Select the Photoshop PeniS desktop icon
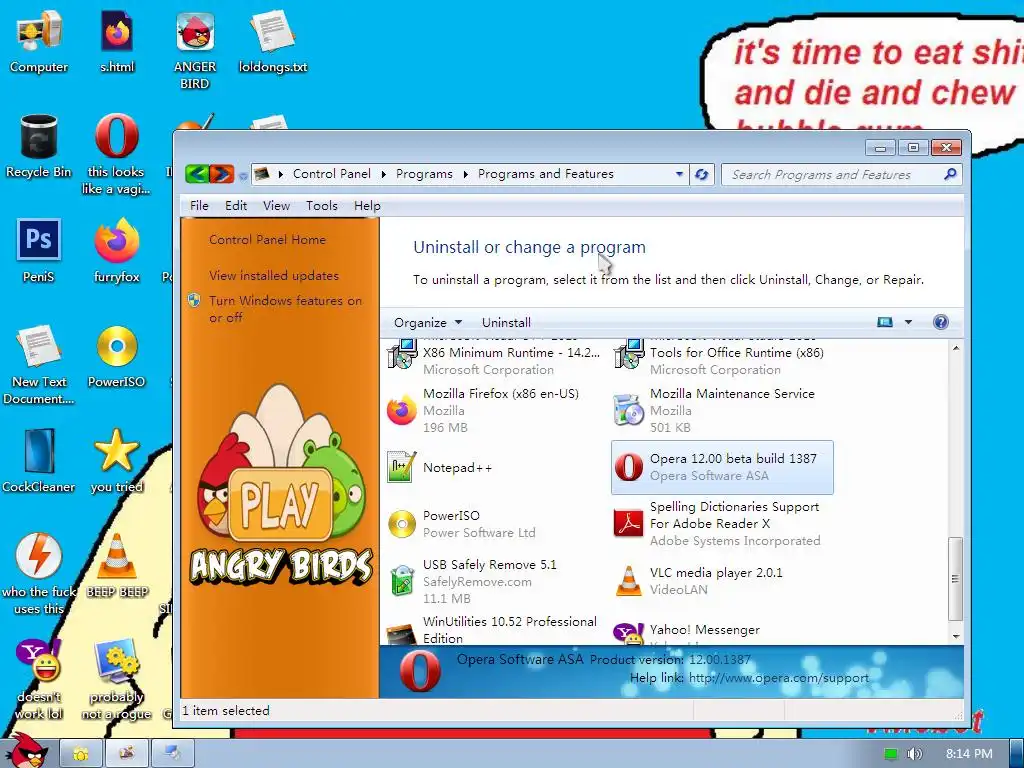Image resolution: width=1024 pixels, height=768 pixels. (39, 251)
